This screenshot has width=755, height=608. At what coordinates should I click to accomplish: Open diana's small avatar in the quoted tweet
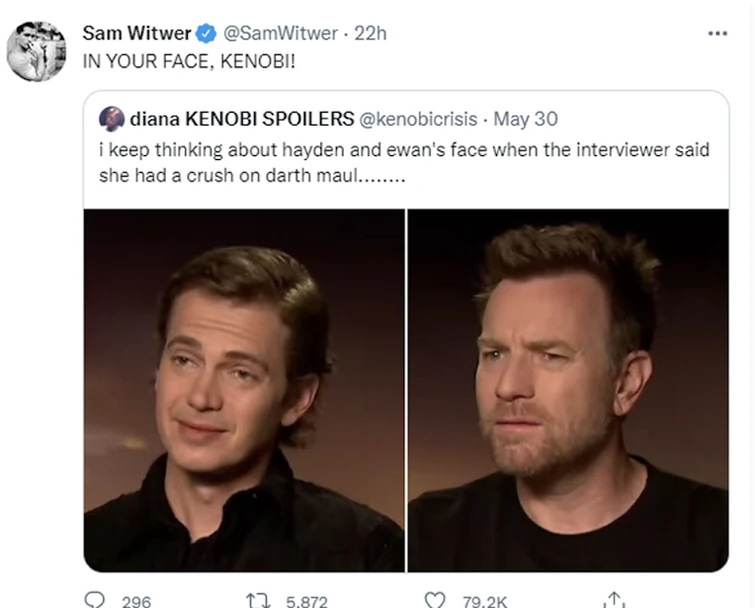112,119
